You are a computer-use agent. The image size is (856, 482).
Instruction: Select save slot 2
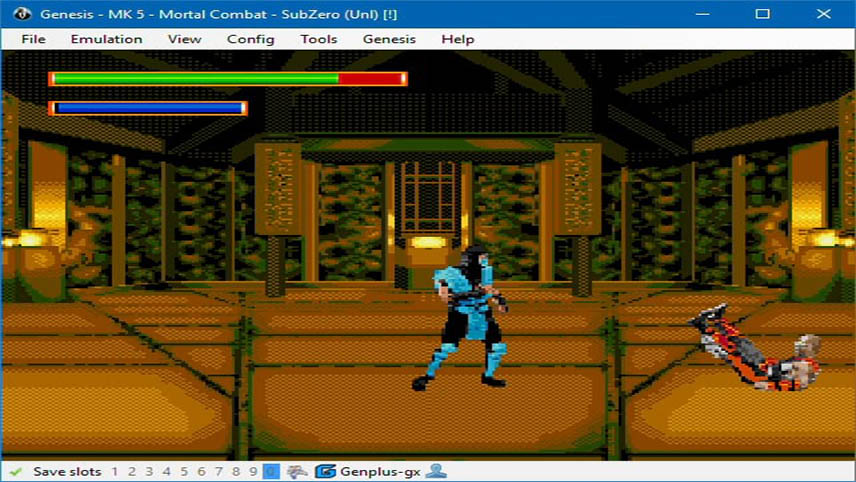(x=132, y=472)
